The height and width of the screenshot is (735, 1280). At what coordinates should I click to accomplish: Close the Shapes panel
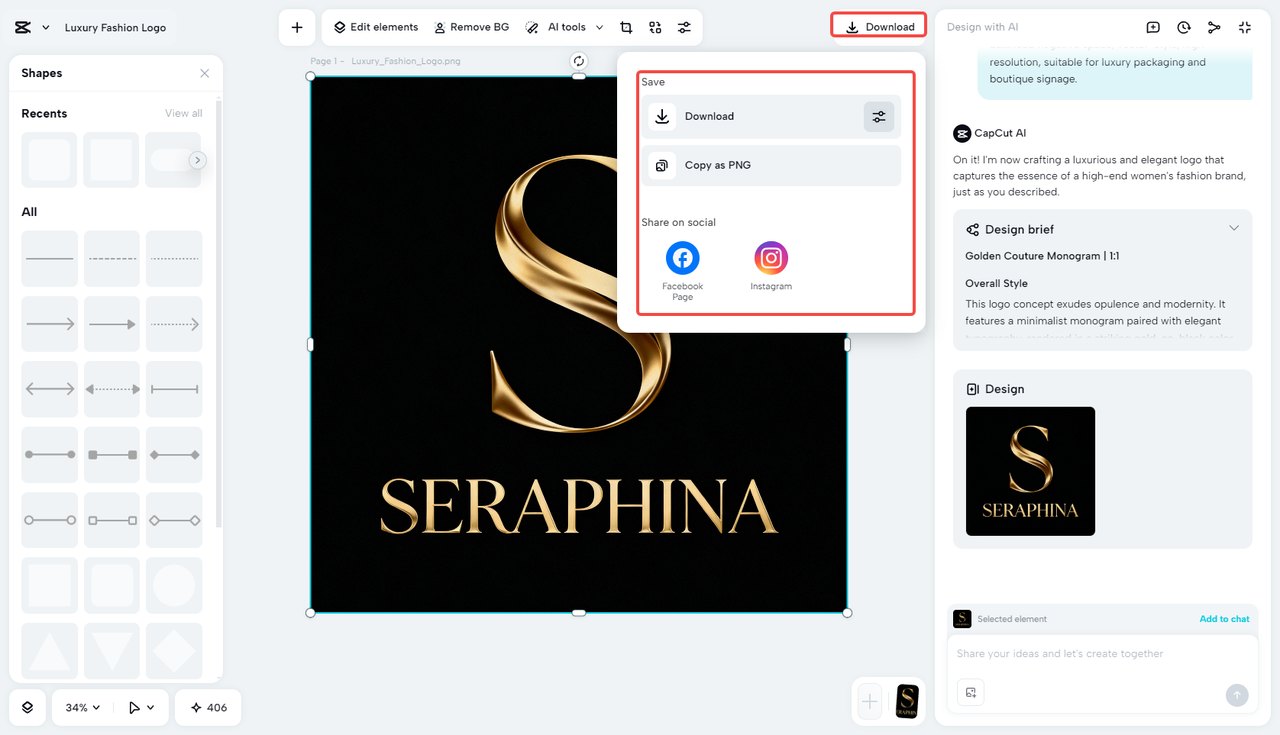click(x=204, y=73)
